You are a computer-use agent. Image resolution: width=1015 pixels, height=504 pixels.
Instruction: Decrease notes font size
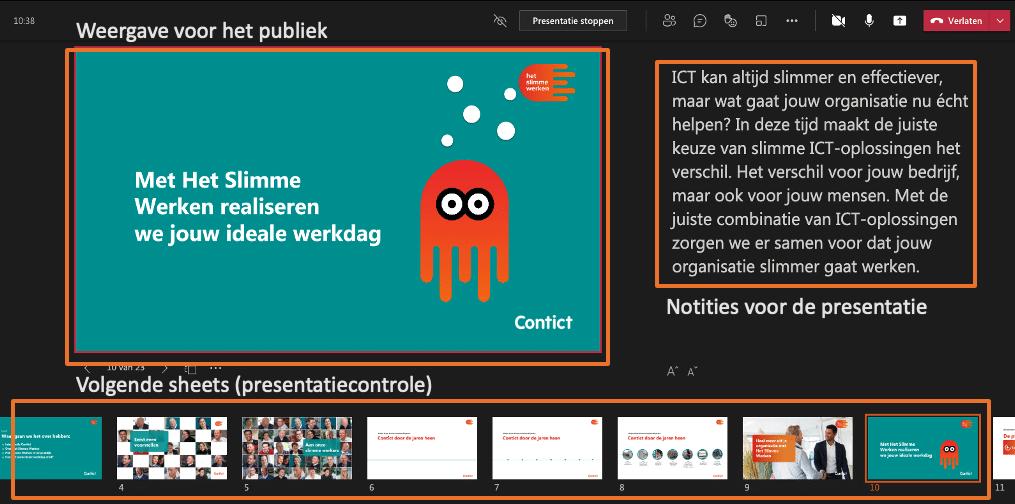[692, 371]
